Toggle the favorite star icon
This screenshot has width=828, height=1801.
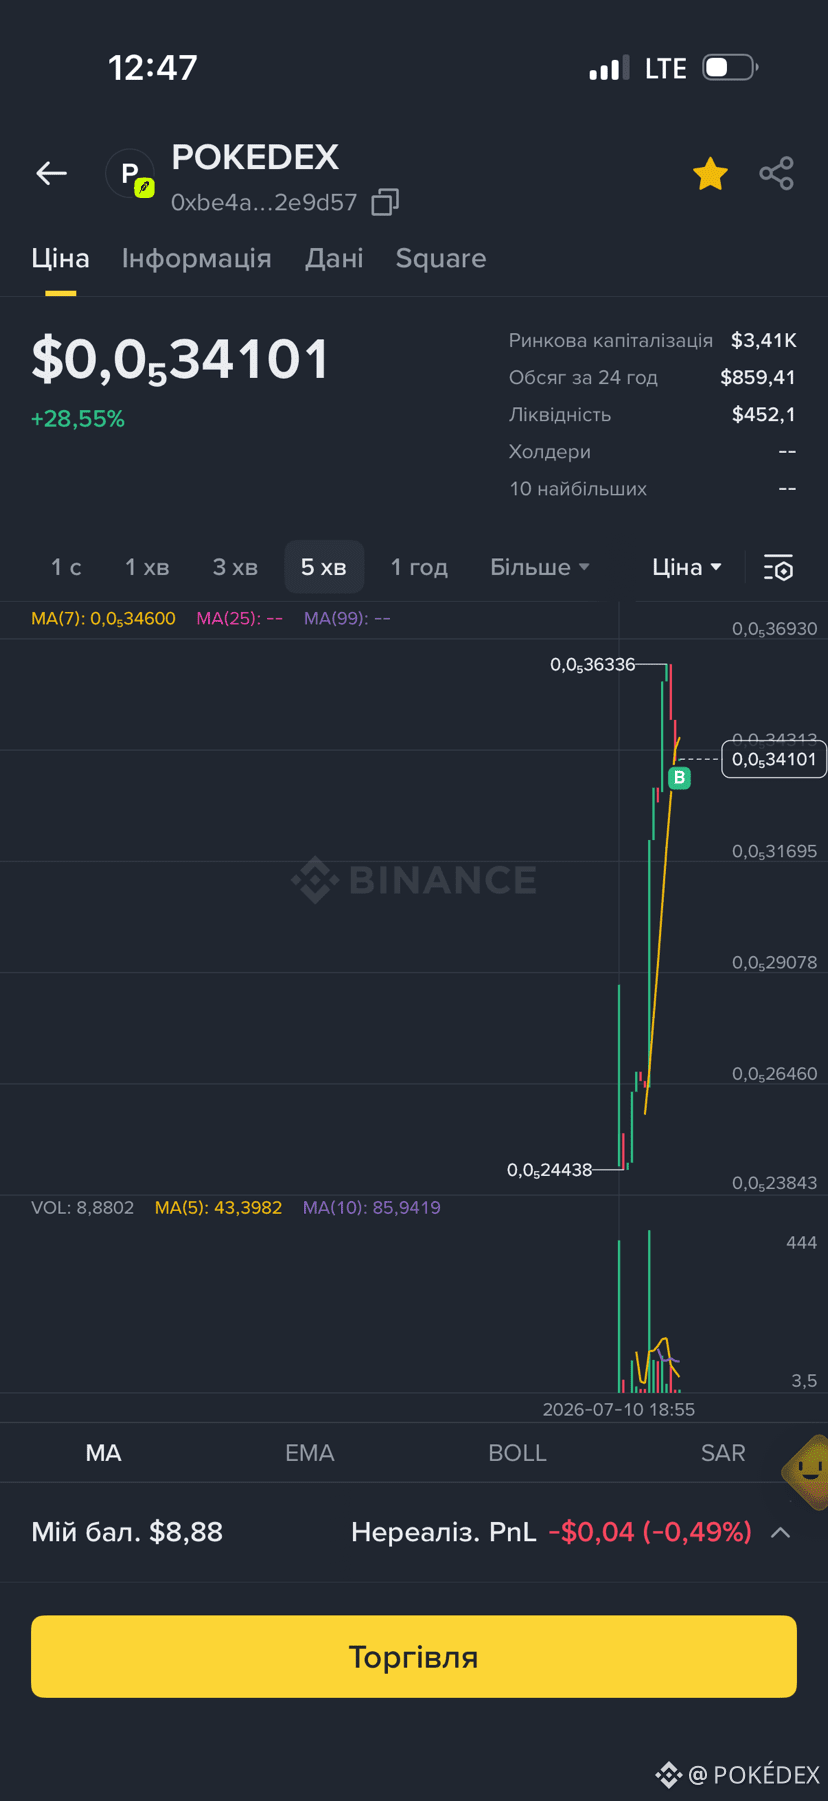(710, 174)
